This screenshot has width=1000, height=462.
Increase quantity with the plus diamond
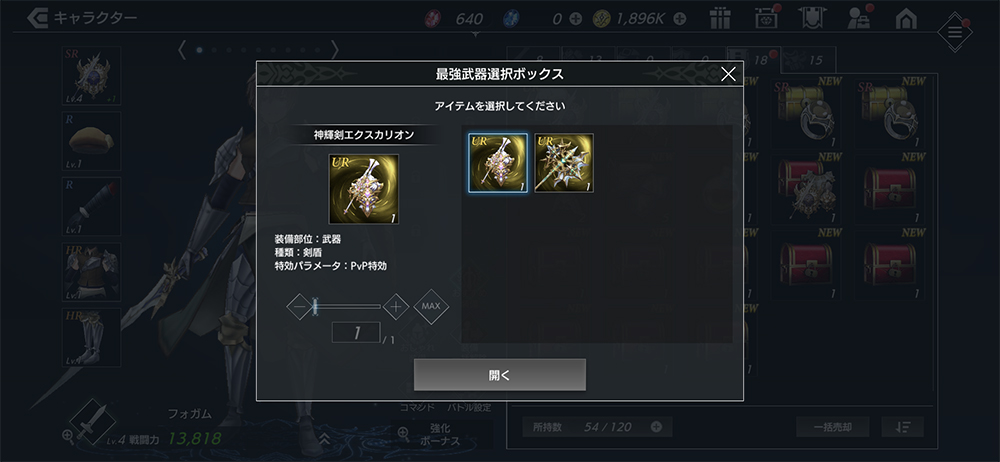396,307
